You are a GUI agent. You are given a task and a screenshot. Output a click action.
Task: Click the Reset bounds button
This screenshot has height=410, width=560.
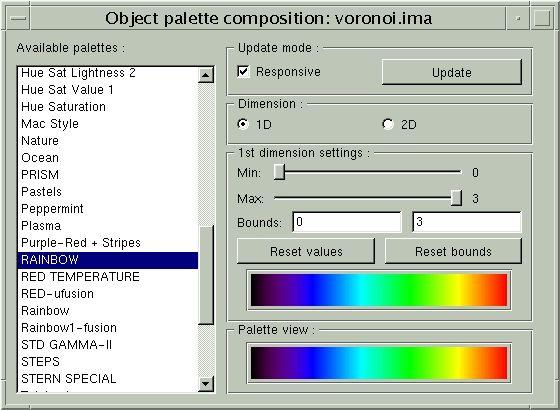[453, 251]
